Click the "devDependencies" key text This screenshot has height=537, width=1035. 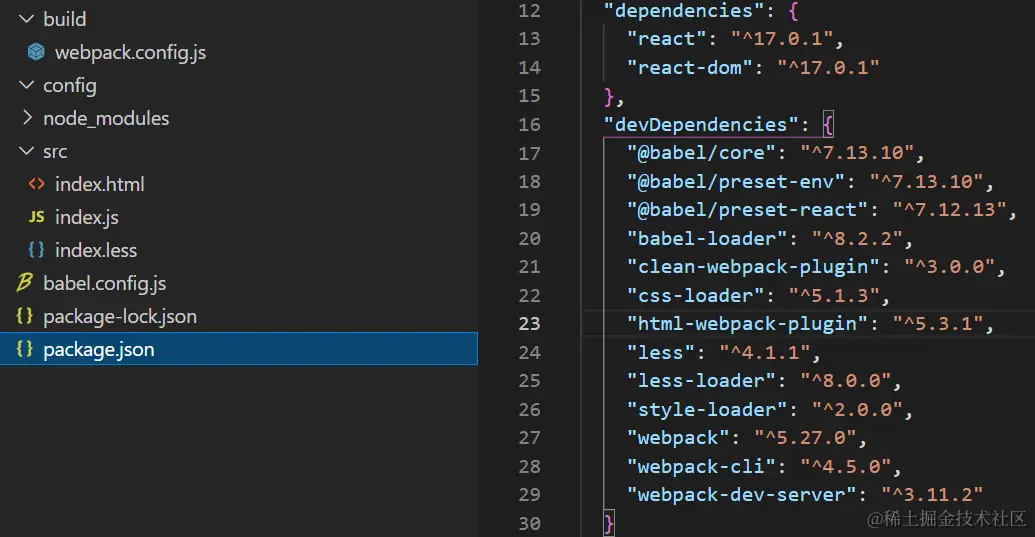click(x=702, y=125)
